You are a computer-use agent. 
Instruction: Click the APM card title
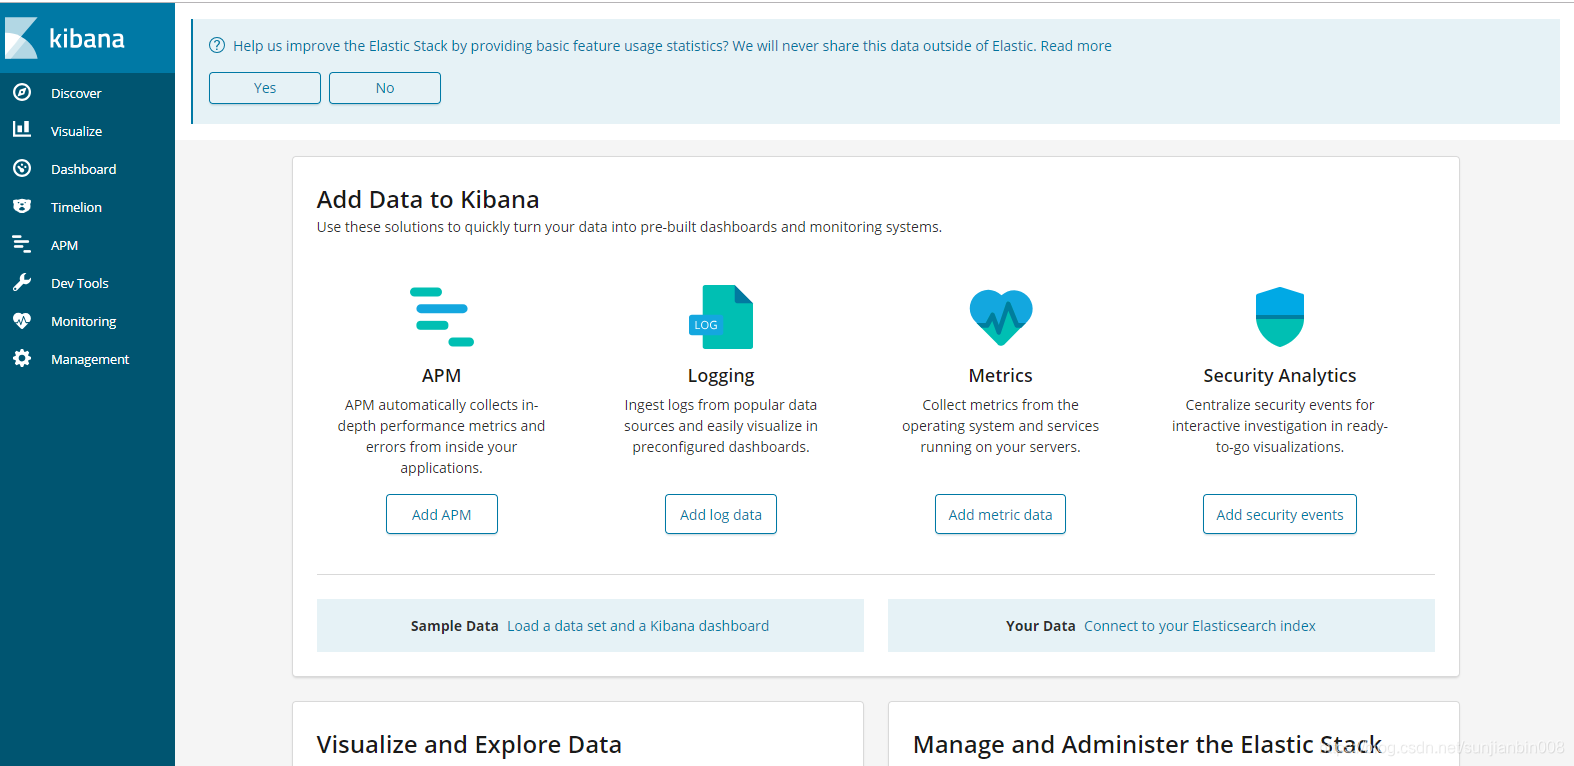(x=442, y=376)
